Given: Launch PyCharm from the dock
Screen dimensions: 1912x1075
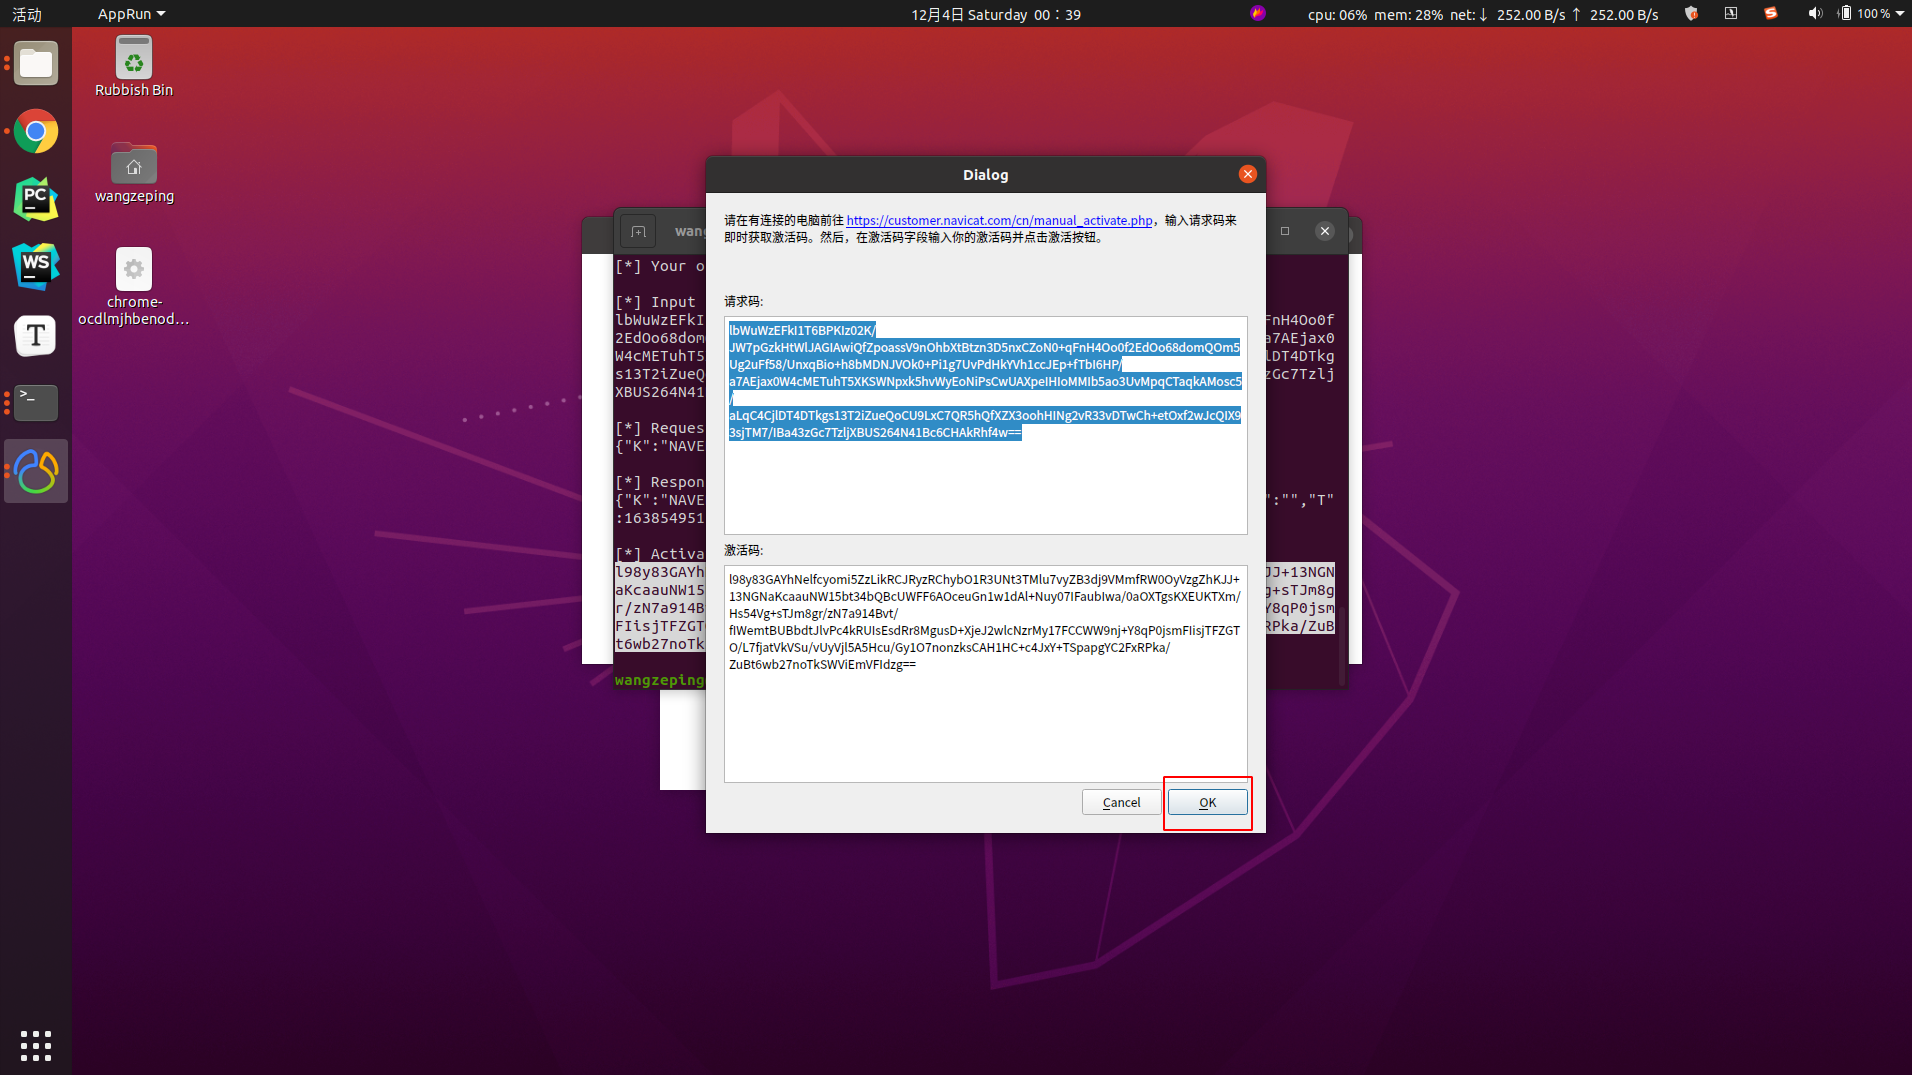Looking at the screenshot, I should 36,199.
